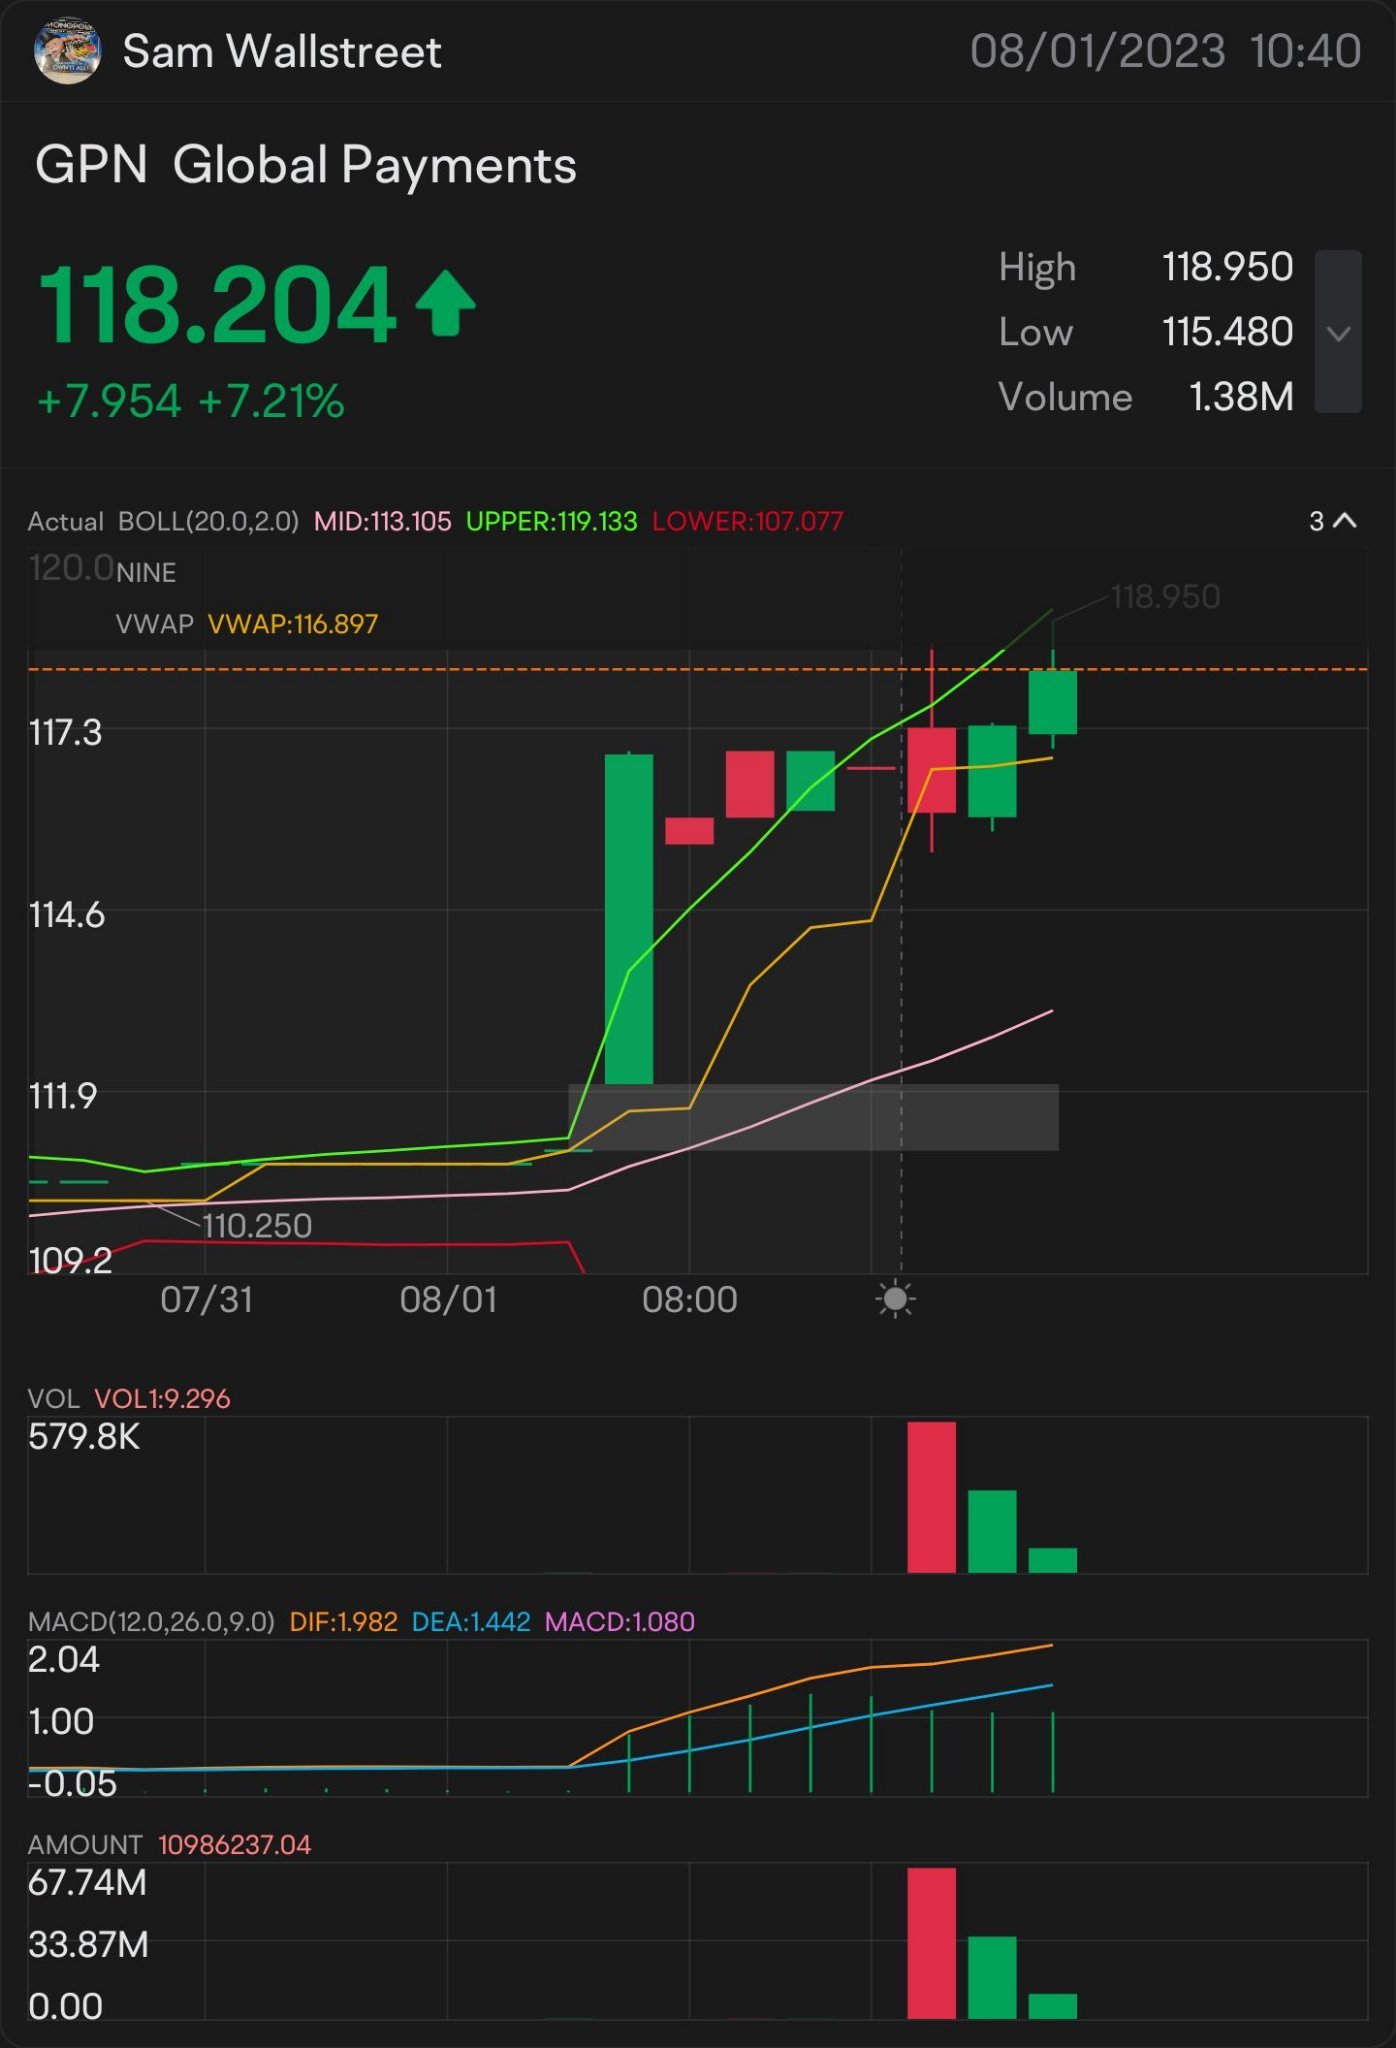Tap the MID:113.105 Bollinger label
This screenshot has height=2048, width=1396.
tap(383, 521)
